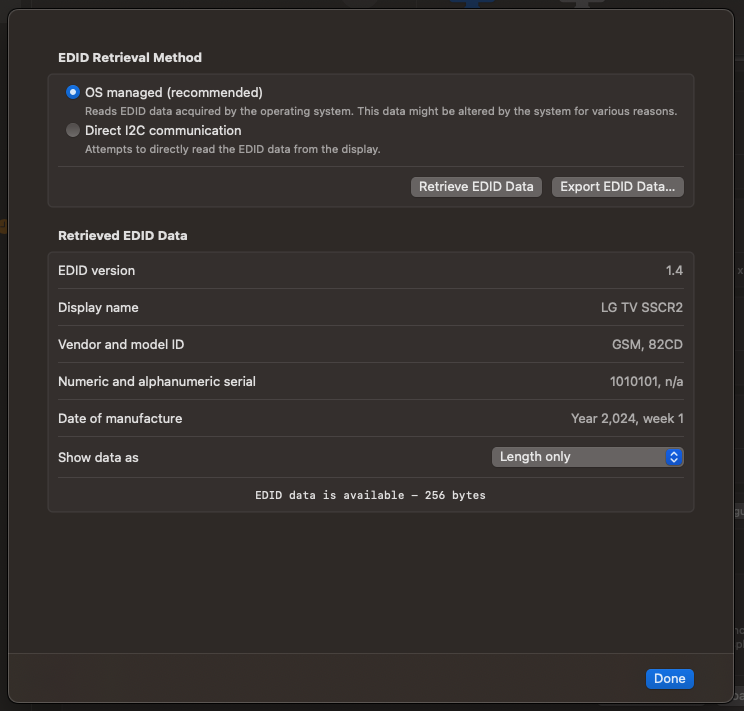Click Date of manufacture label

click(x=120, y=419)
